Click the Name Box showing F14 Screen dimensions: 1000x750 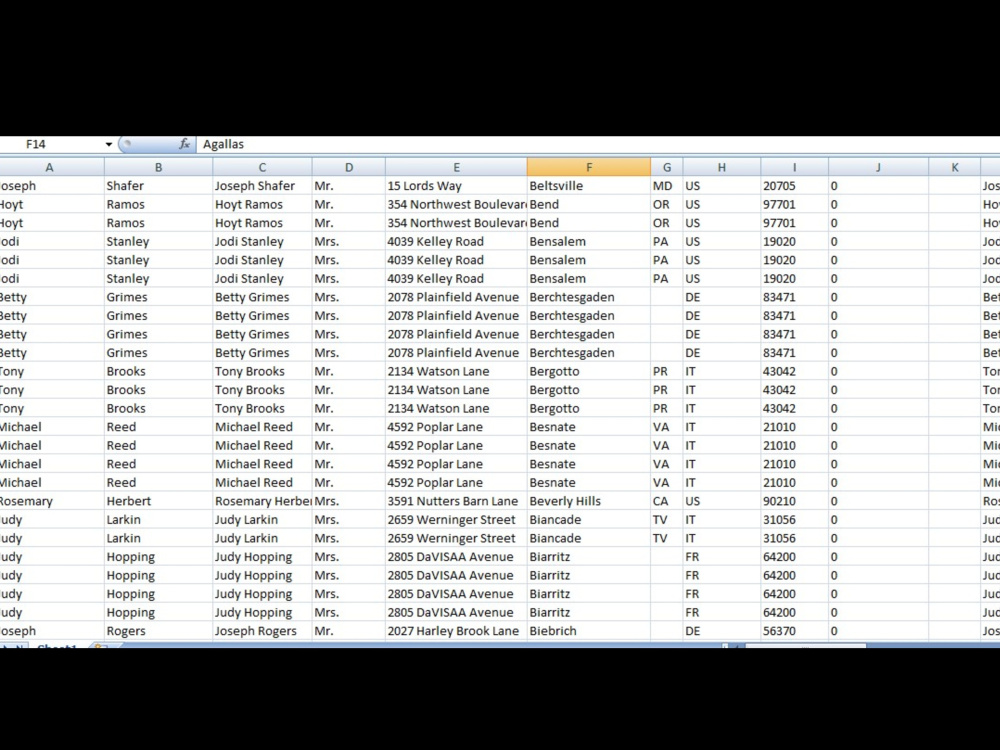pos(52,144)
